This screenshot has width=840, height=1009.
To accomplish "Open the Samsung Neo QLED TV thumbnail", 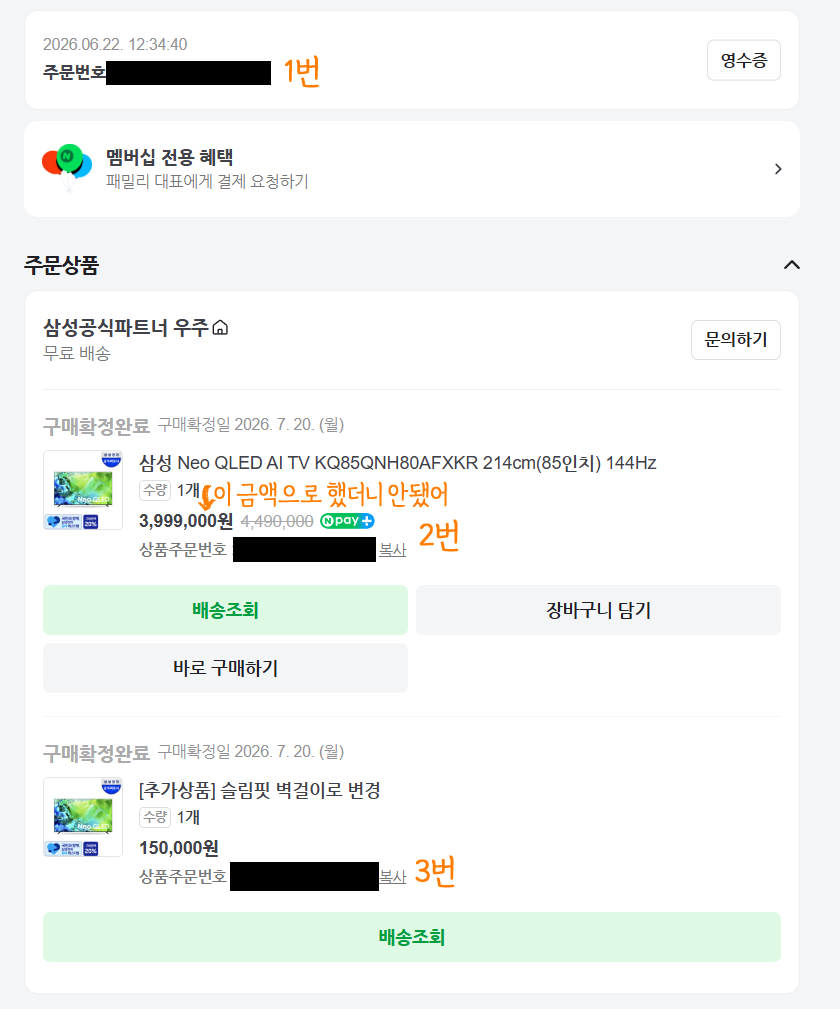I will (x=83, y=490).
